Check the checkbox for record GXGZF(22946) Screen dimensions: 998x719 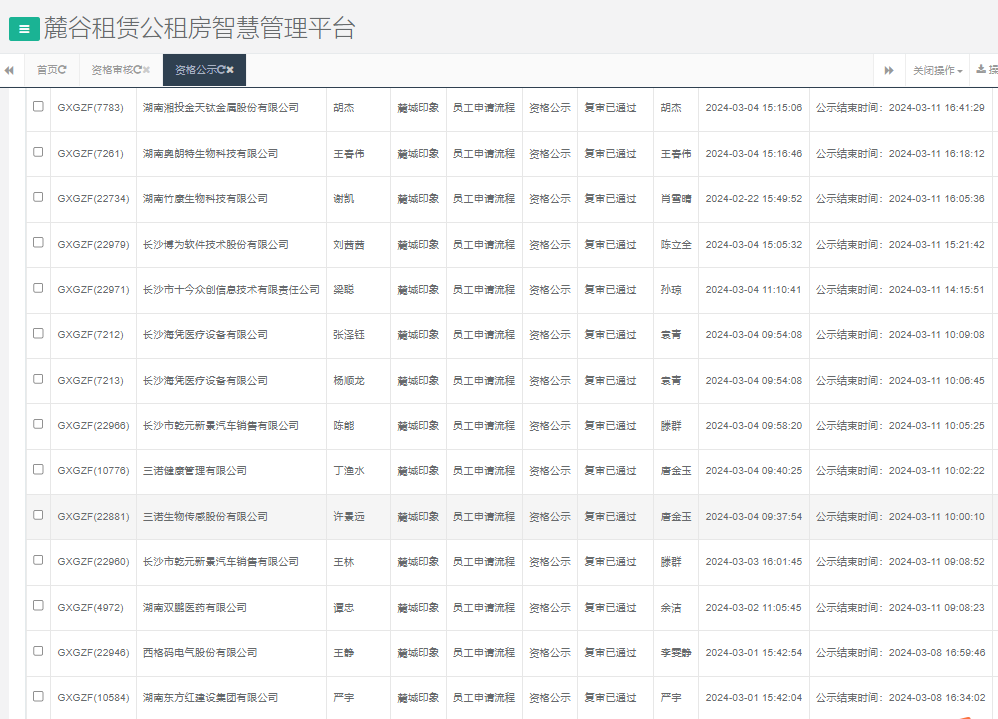point(39,653)
